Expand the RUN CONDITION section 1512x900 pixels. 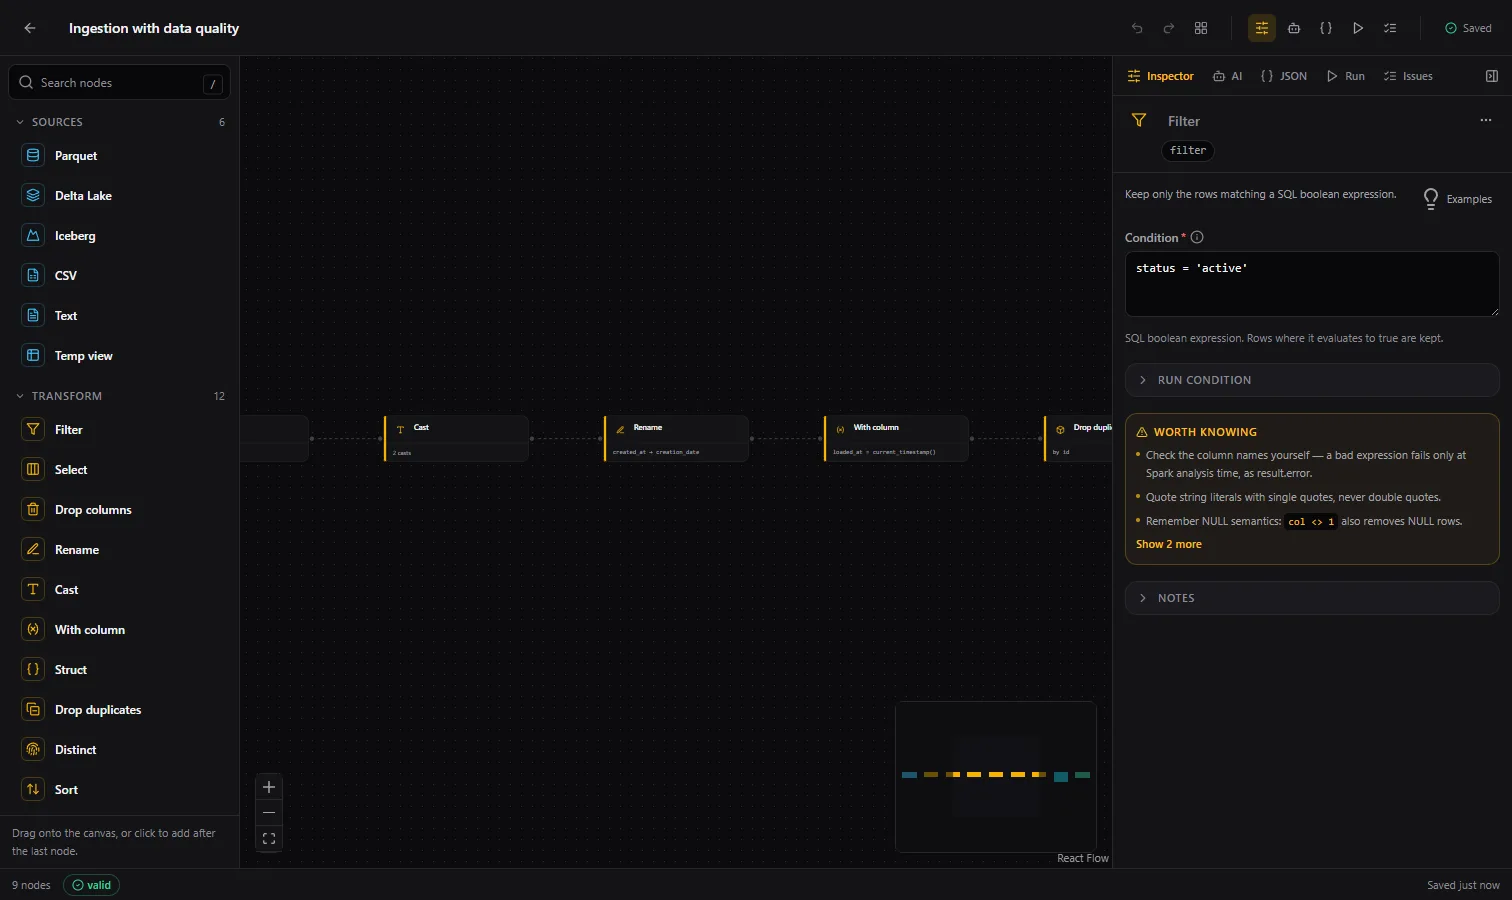[x=1312, y=380]
